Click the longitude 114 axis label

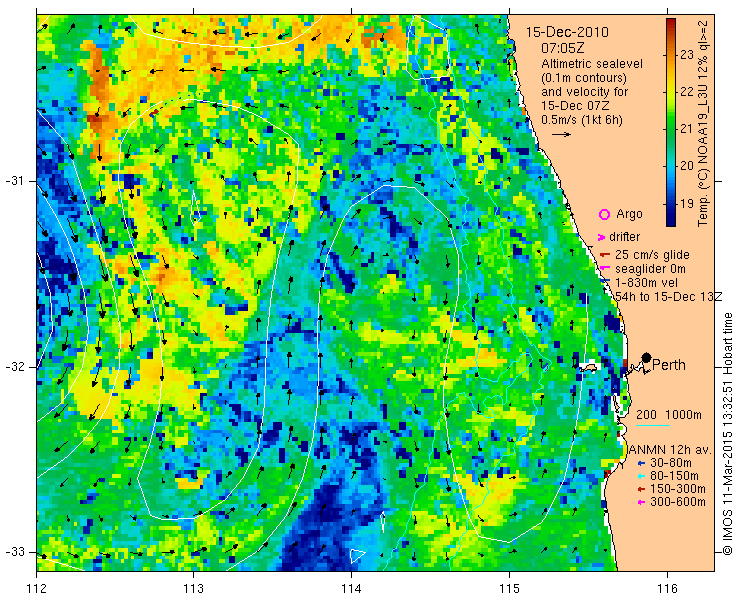coord(351,589)
